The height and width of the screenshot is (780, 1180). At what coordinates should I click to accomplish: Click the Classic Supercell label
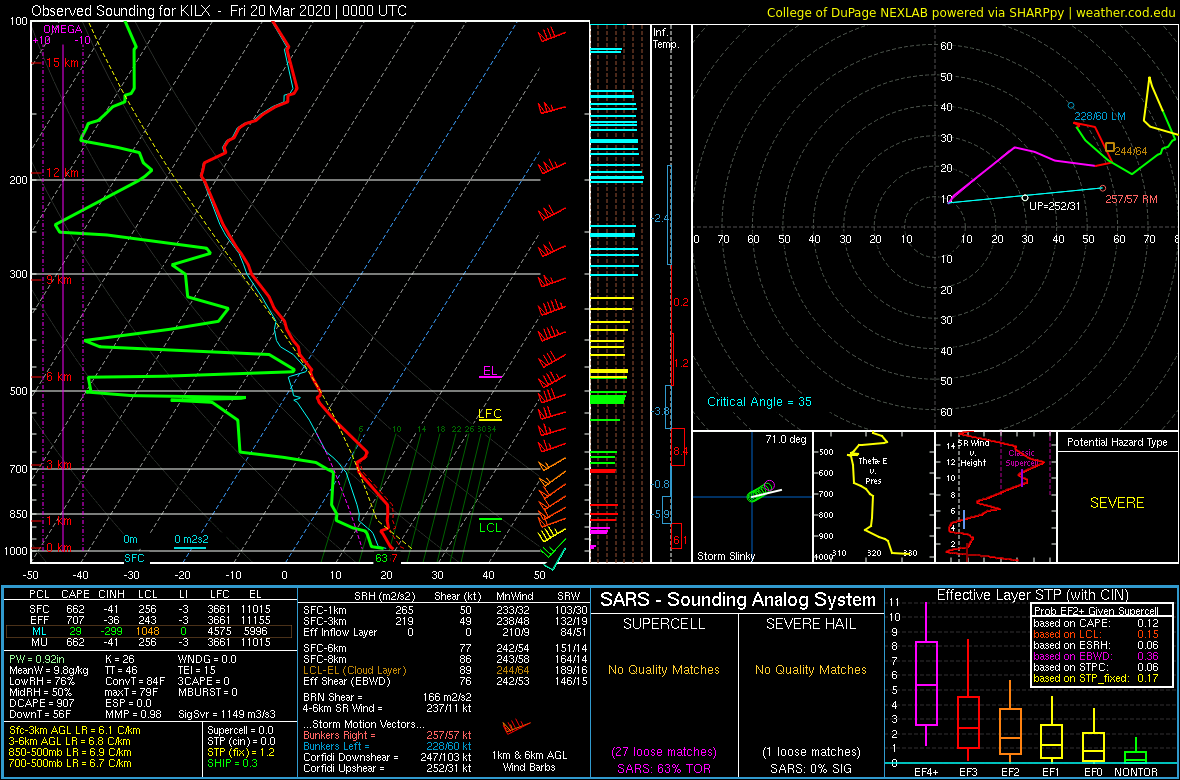click(x=1023, y=459)
